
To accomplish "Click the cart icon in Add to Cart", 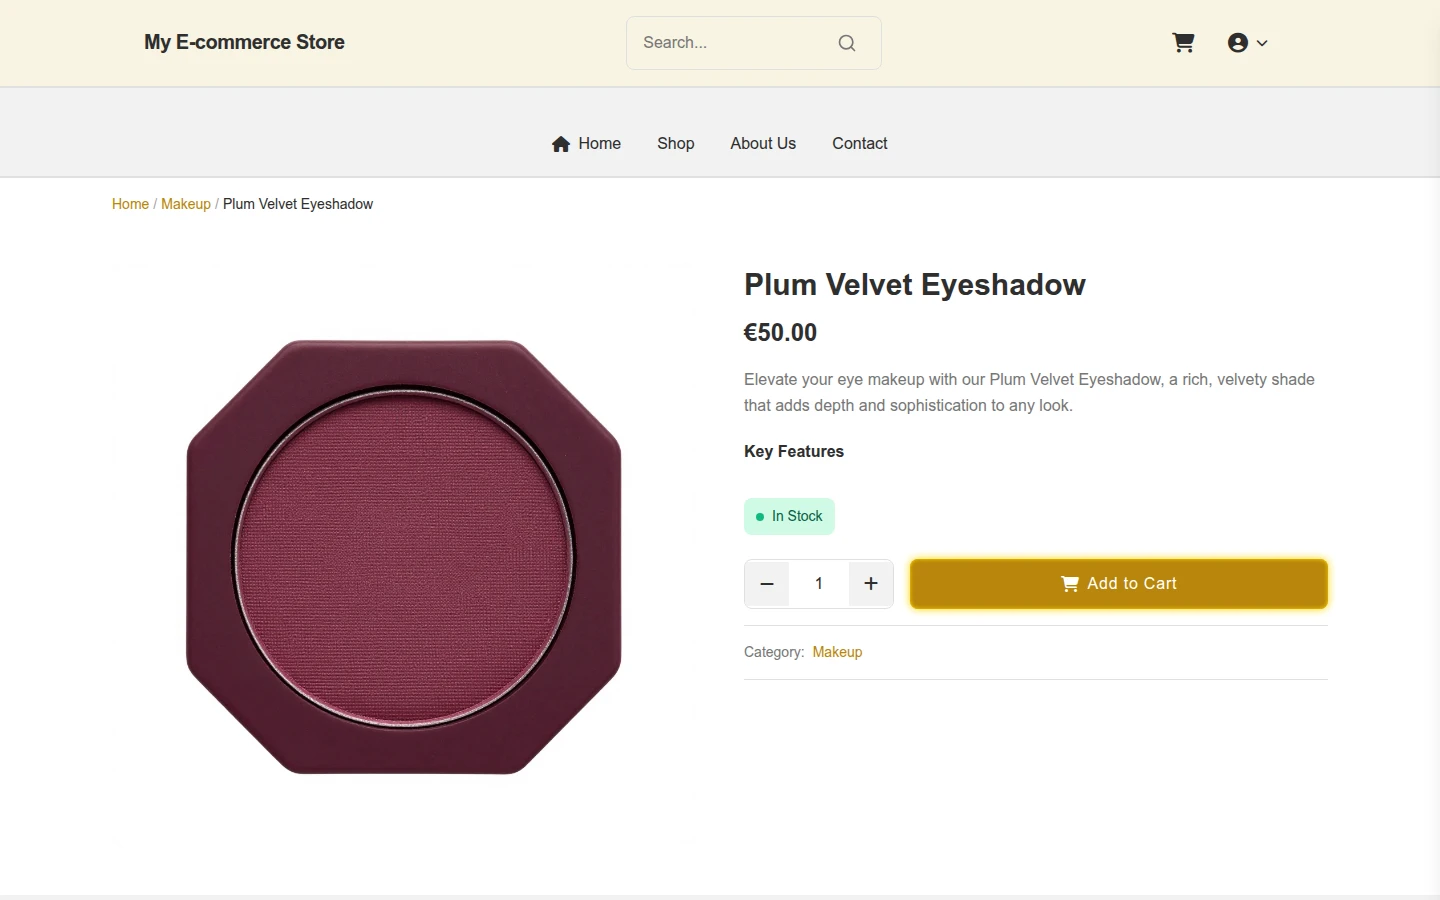I will click(1070, 584).
